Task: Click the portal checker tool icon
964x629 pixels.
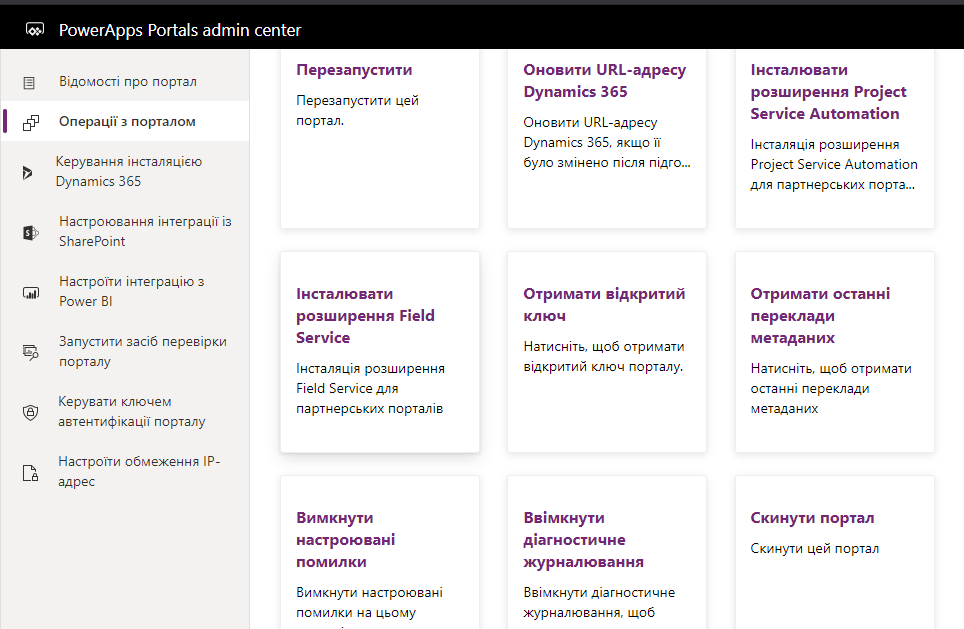Action: (30, 352)
